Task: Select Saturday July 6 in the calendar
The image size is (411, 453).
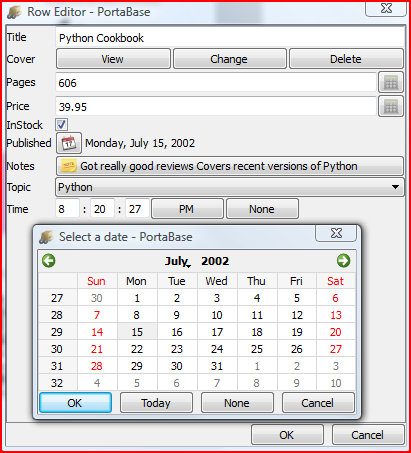Action: pos(336,298)
